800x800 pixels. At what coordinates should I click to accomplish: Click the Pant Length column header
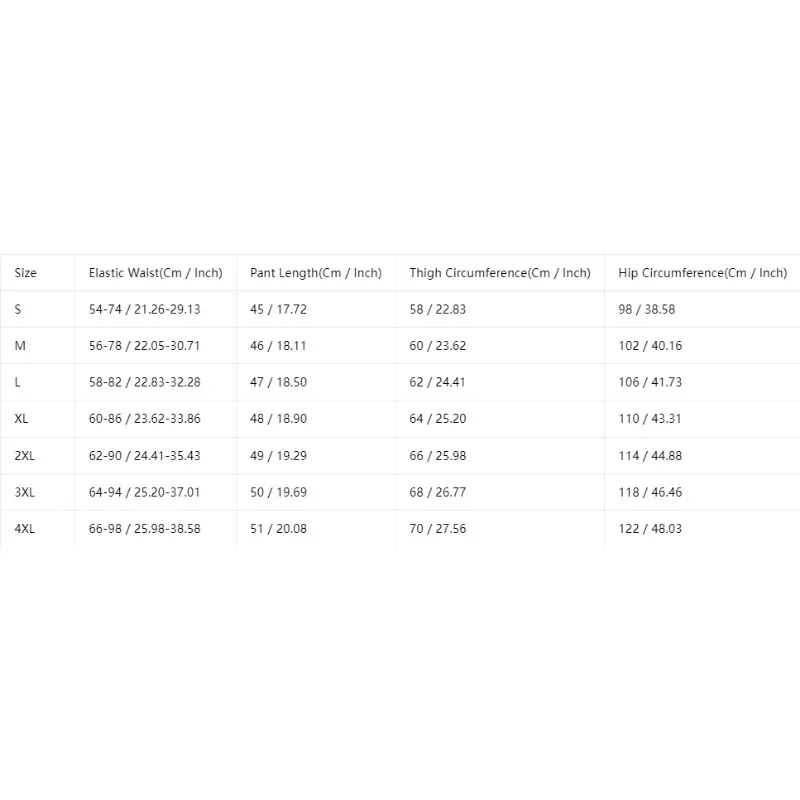click(316, 273)
